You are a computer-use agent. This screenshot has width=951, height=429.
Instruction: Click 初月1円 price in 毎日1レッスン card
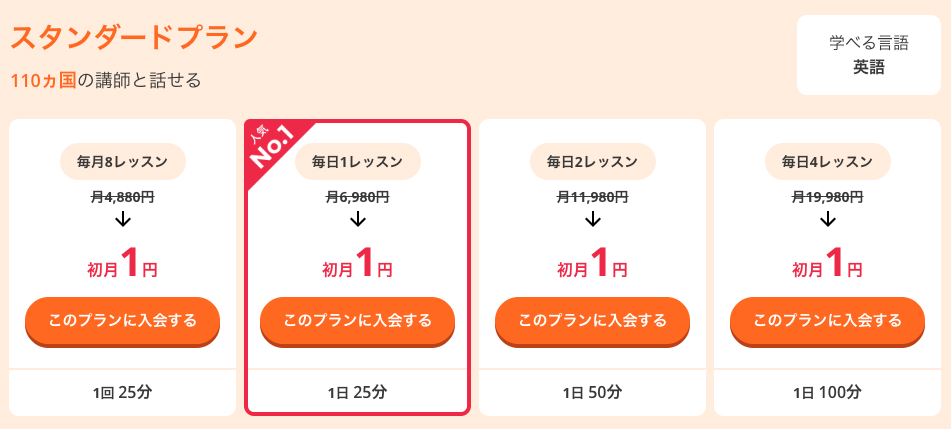coord(358,263)
